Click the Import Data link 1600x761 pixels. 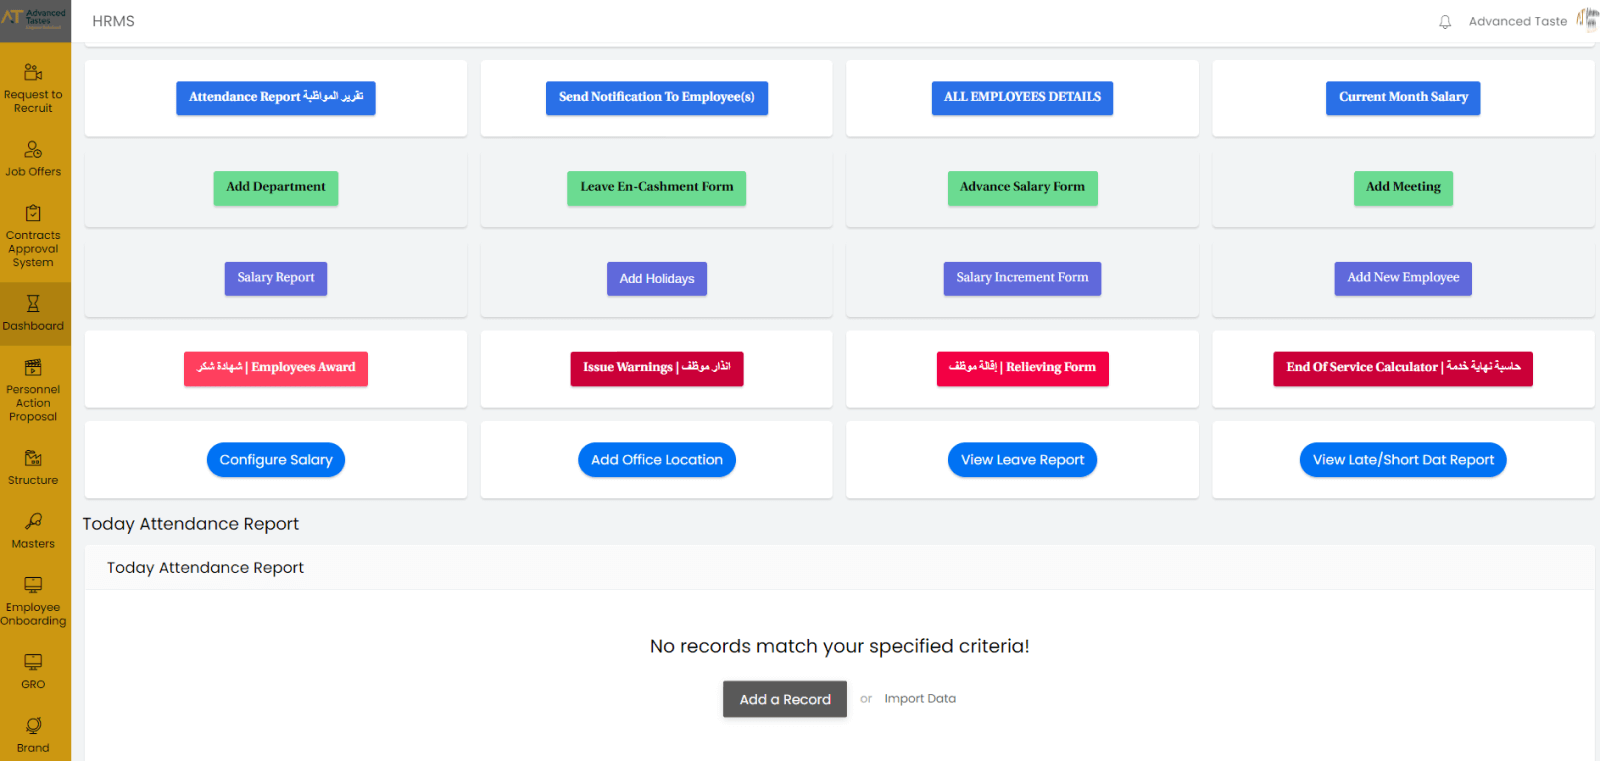pos(920,699)
